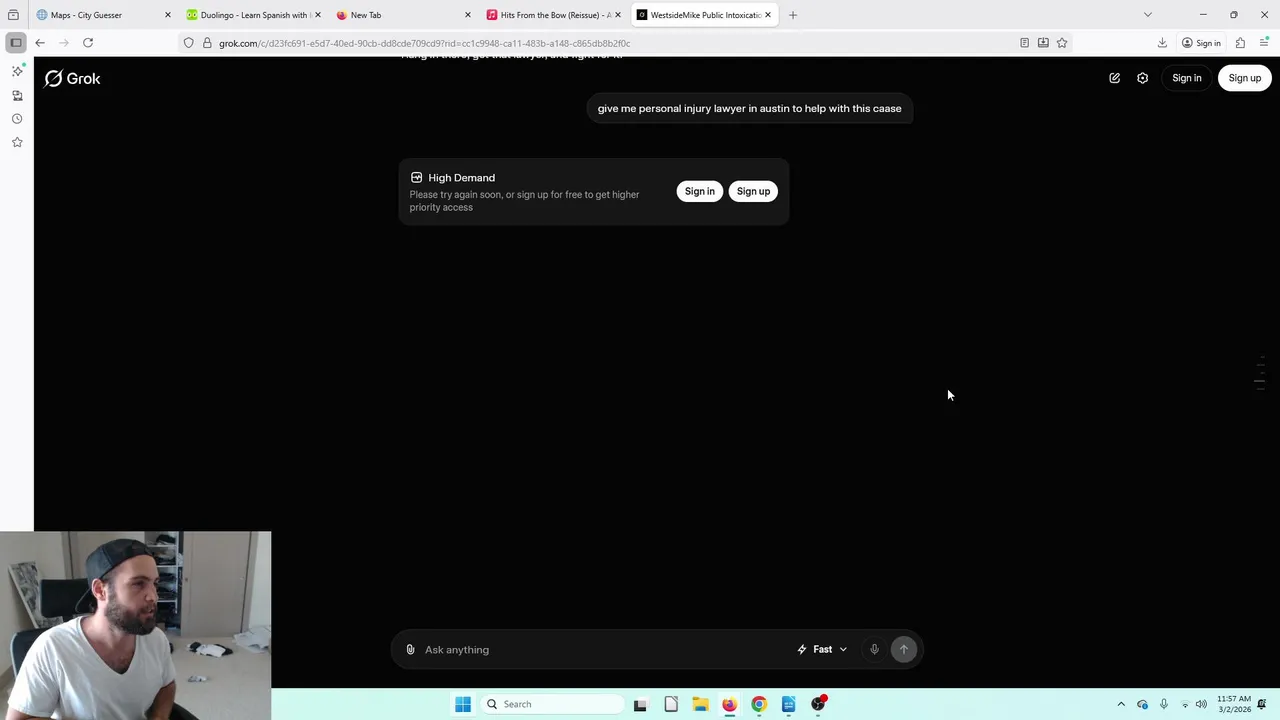Toggle Reader View in the address bar
This screenshot has width=1280, height=720.
point(1024,43)
